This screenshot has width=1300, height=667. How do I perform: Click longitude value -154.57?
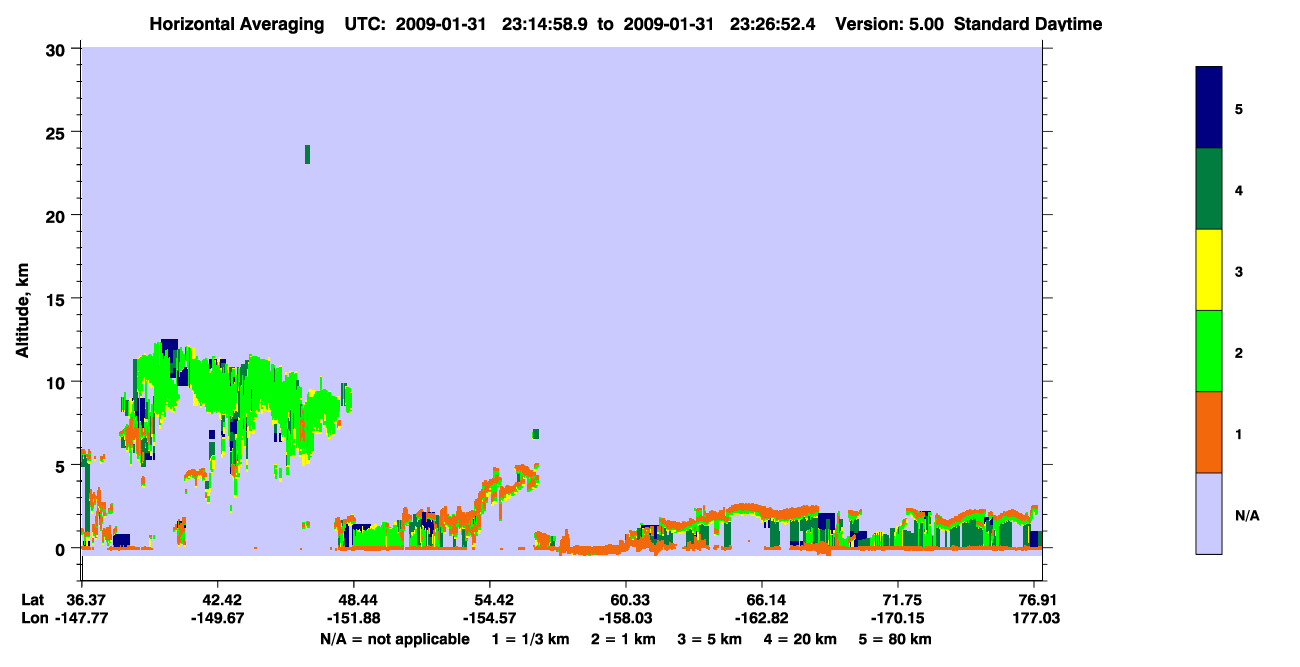click(489, 618)
